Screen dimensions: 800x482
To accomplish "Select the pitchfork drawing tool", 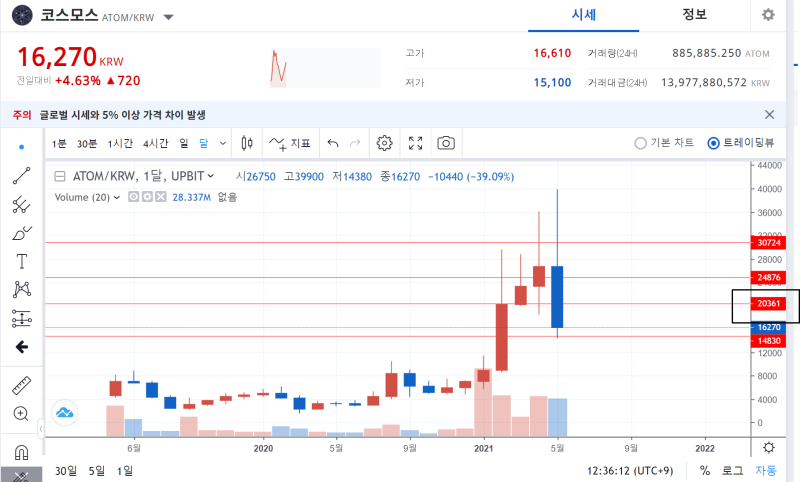I will point(21,205).
